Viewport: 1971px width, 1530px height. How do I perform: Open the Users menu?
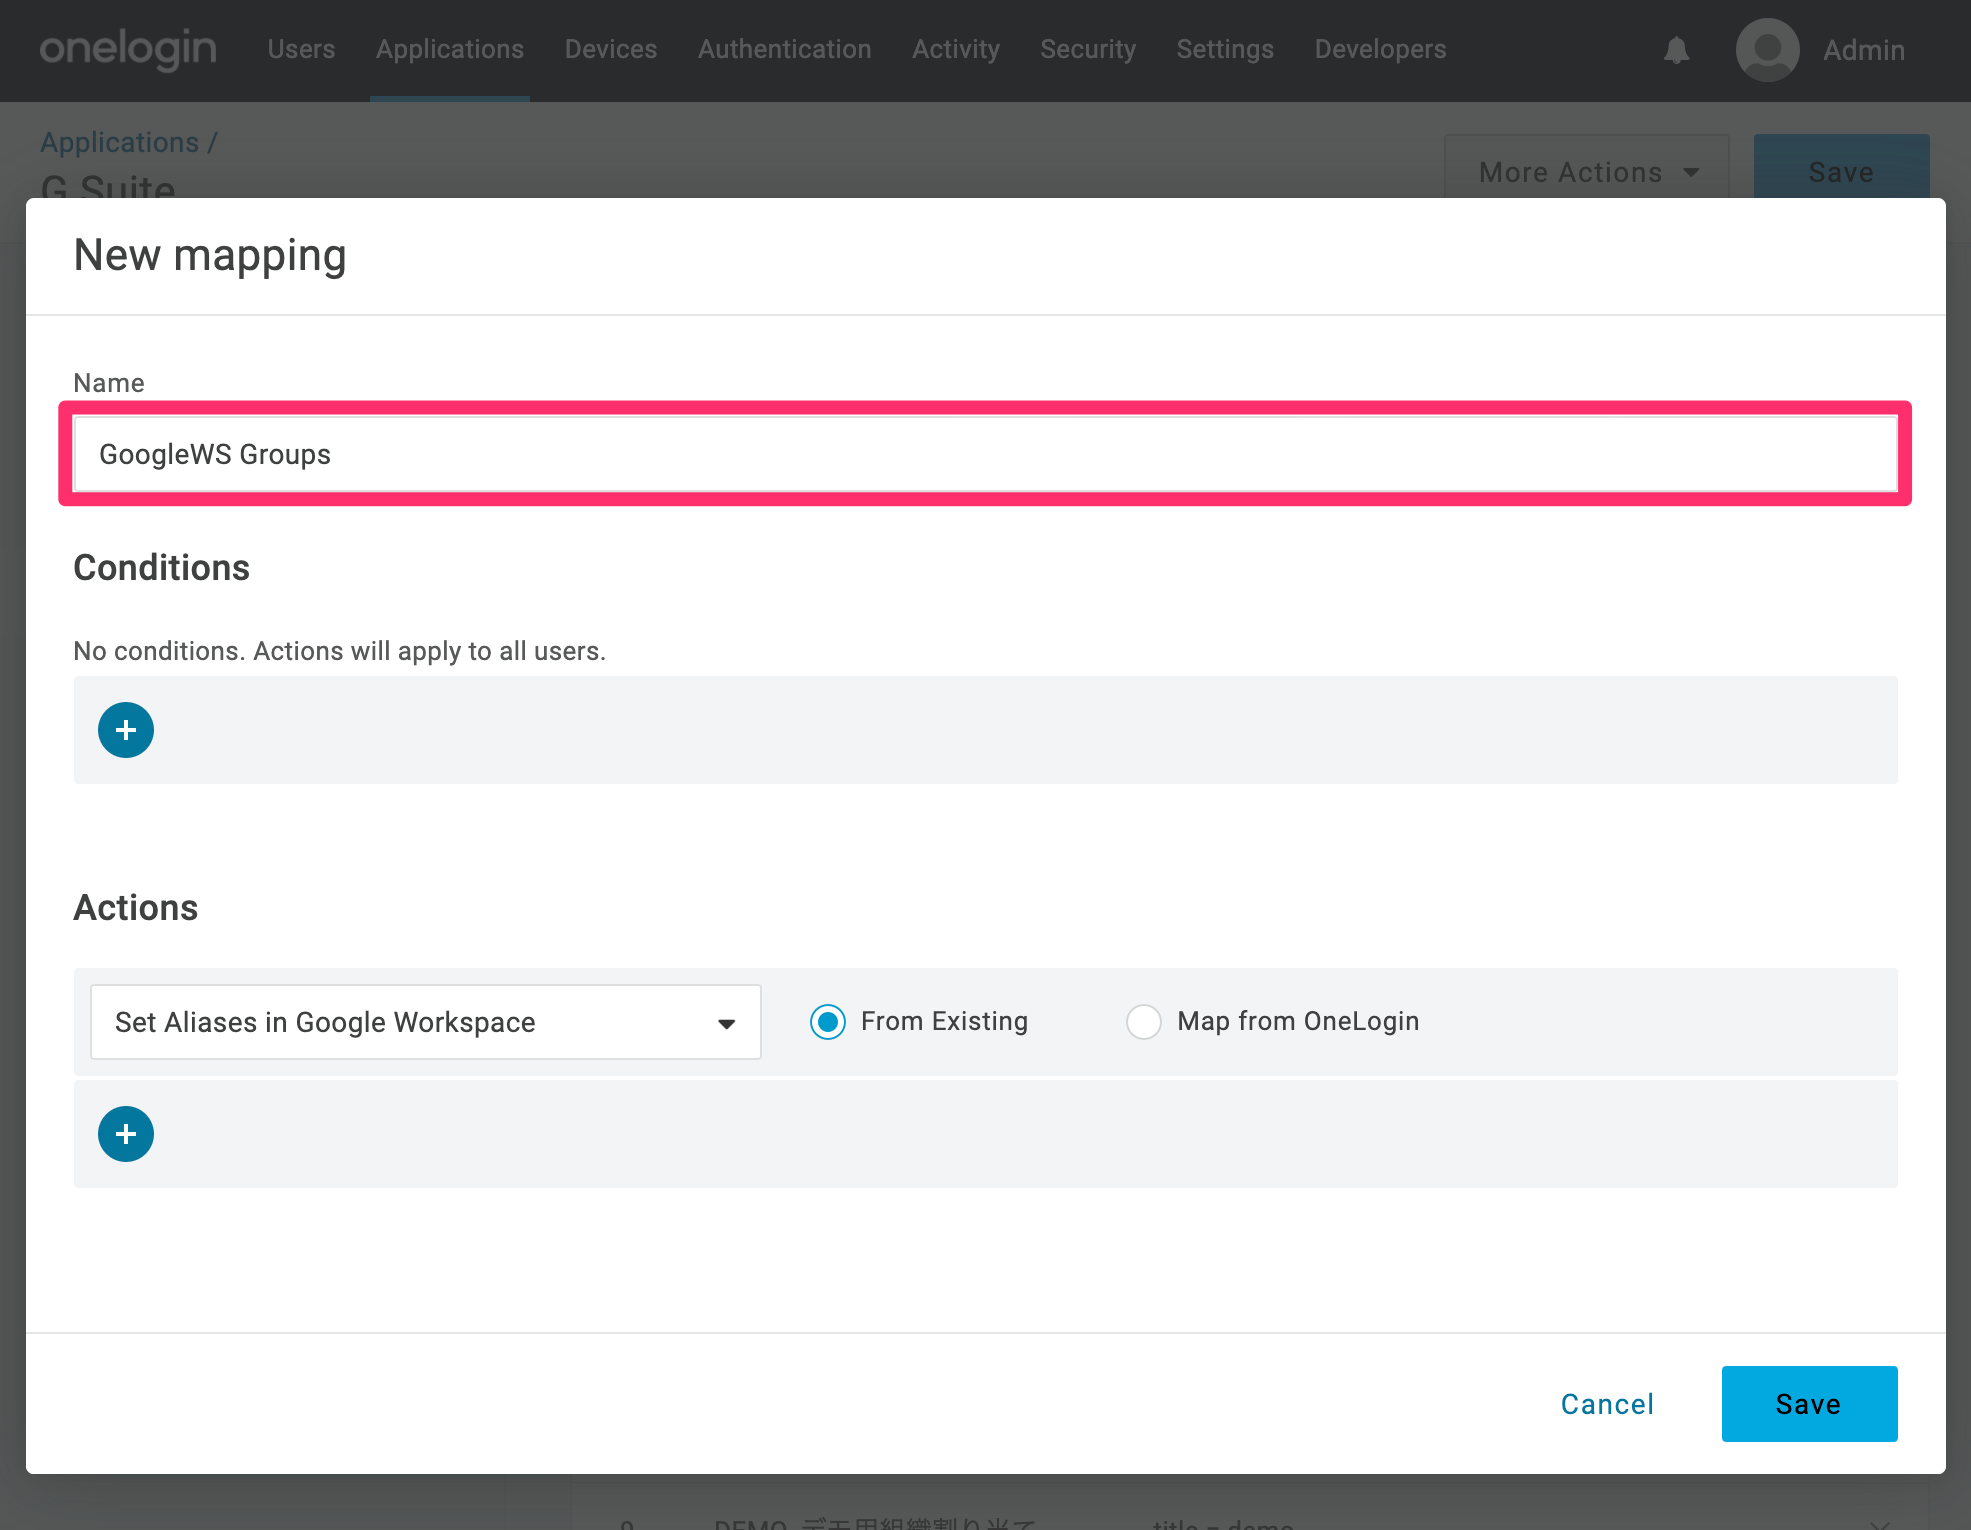(301, 49)
